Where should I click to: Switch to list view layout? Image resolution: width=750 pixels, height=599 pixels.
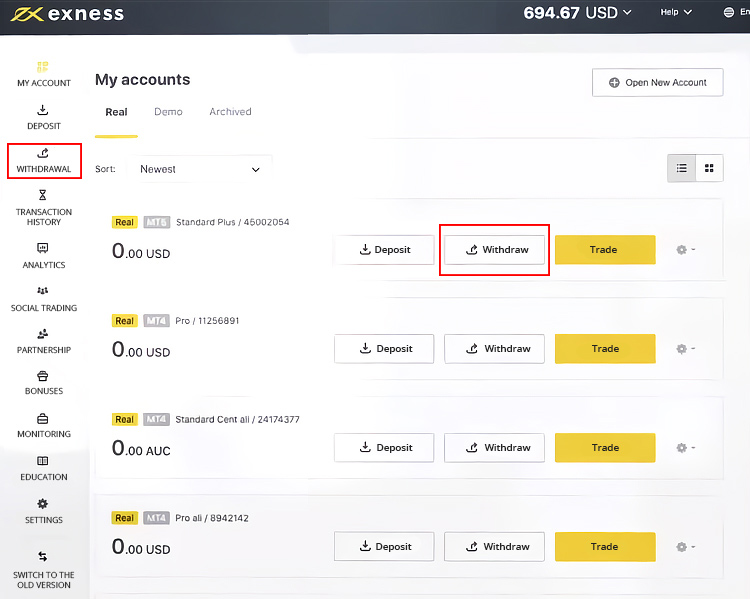pyautogui.click(x=682, y=168)
